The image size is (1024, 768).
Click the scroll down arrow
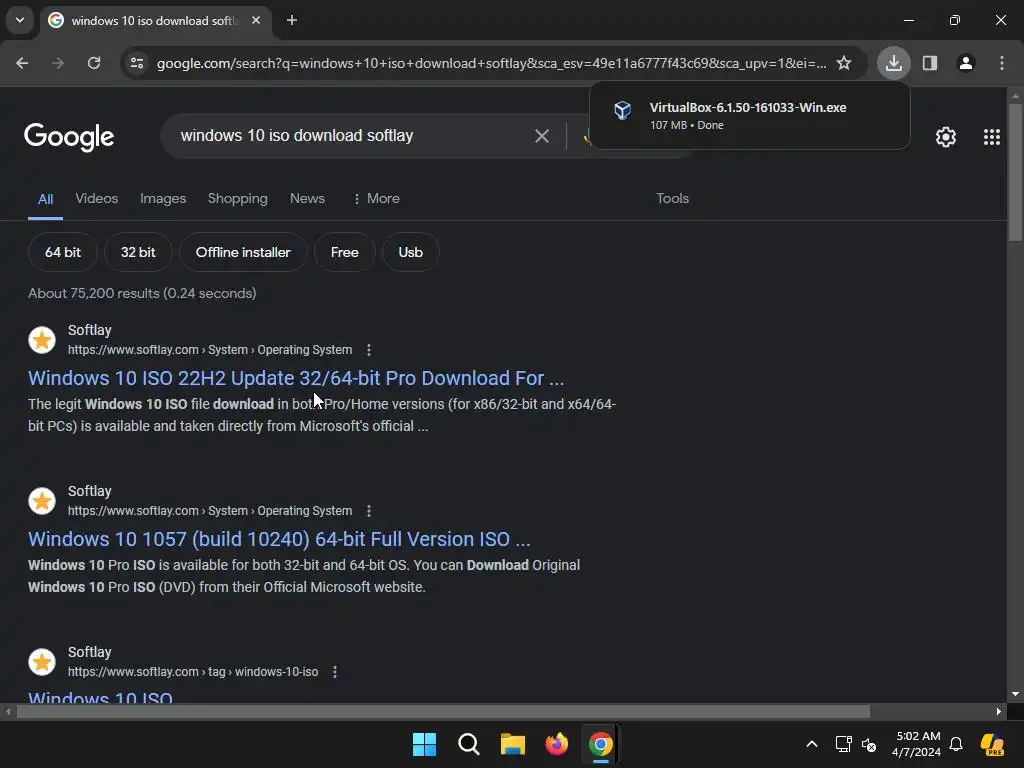point(1015,694)
